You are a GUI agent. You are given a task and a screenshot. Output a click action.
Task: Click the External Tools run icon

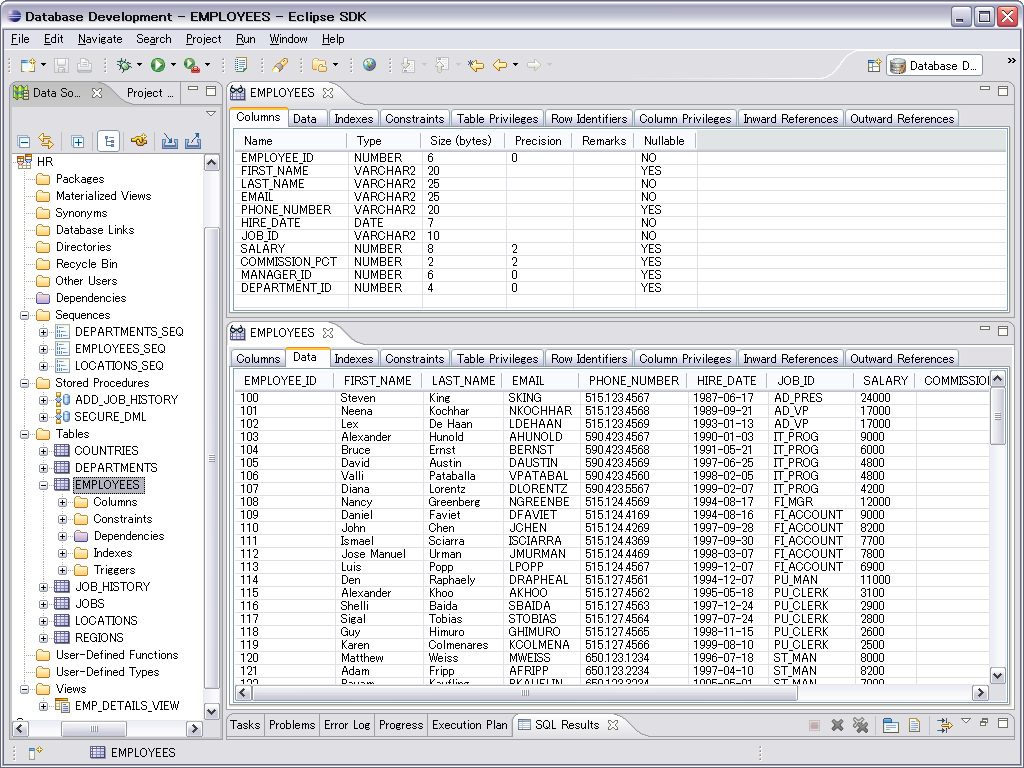pos(192,65)
